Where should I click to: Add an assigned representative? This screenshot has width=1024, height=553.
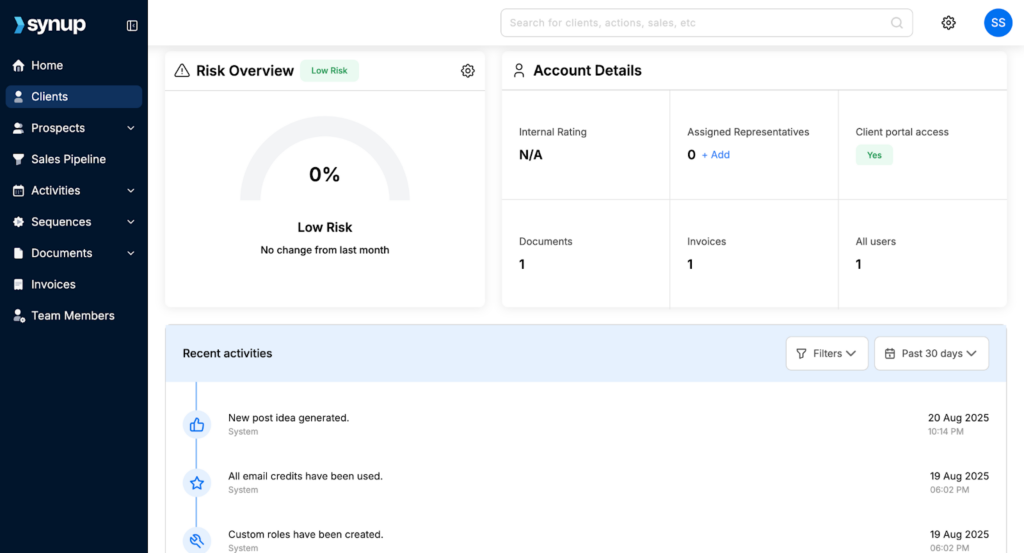(x=716, y=155)
